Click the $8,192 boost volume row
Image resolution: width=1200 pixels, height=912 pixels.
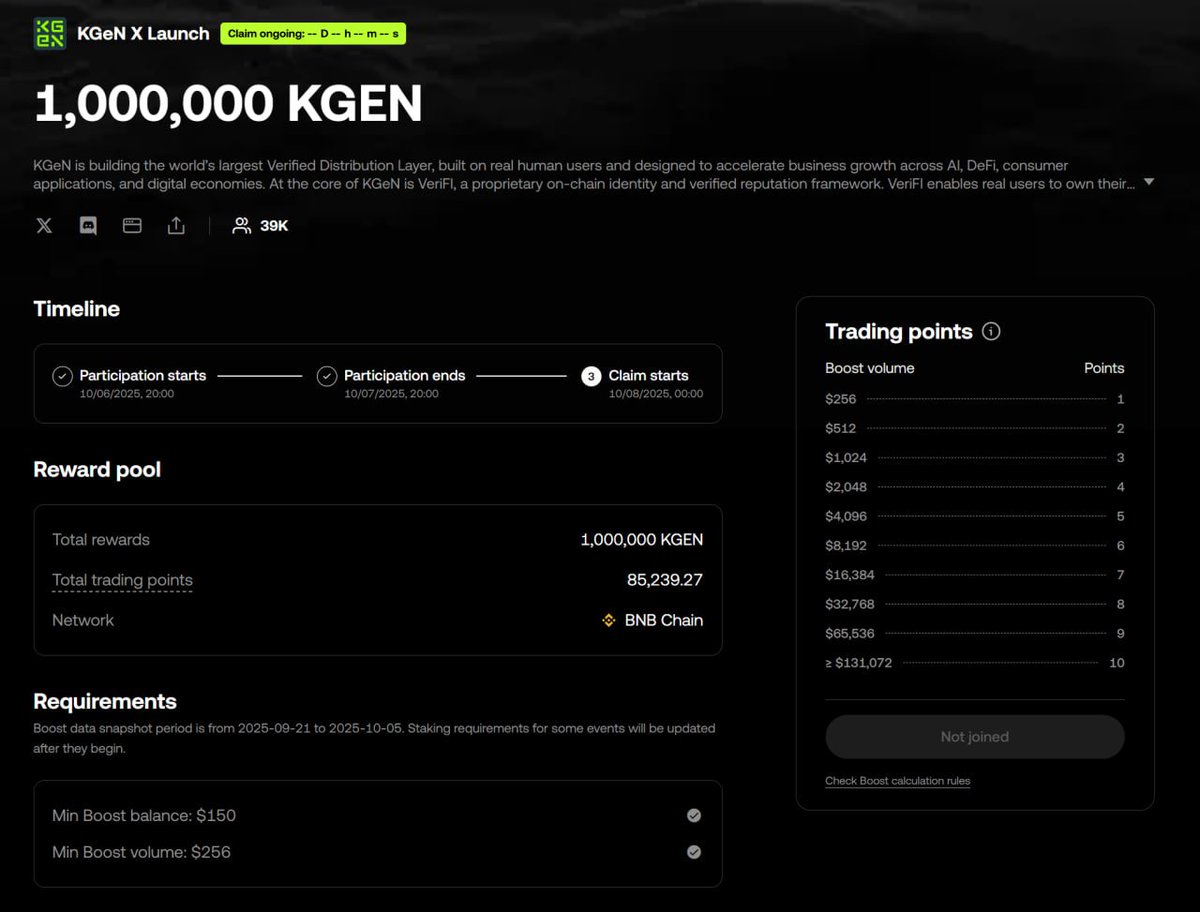[x=975, y=546]
